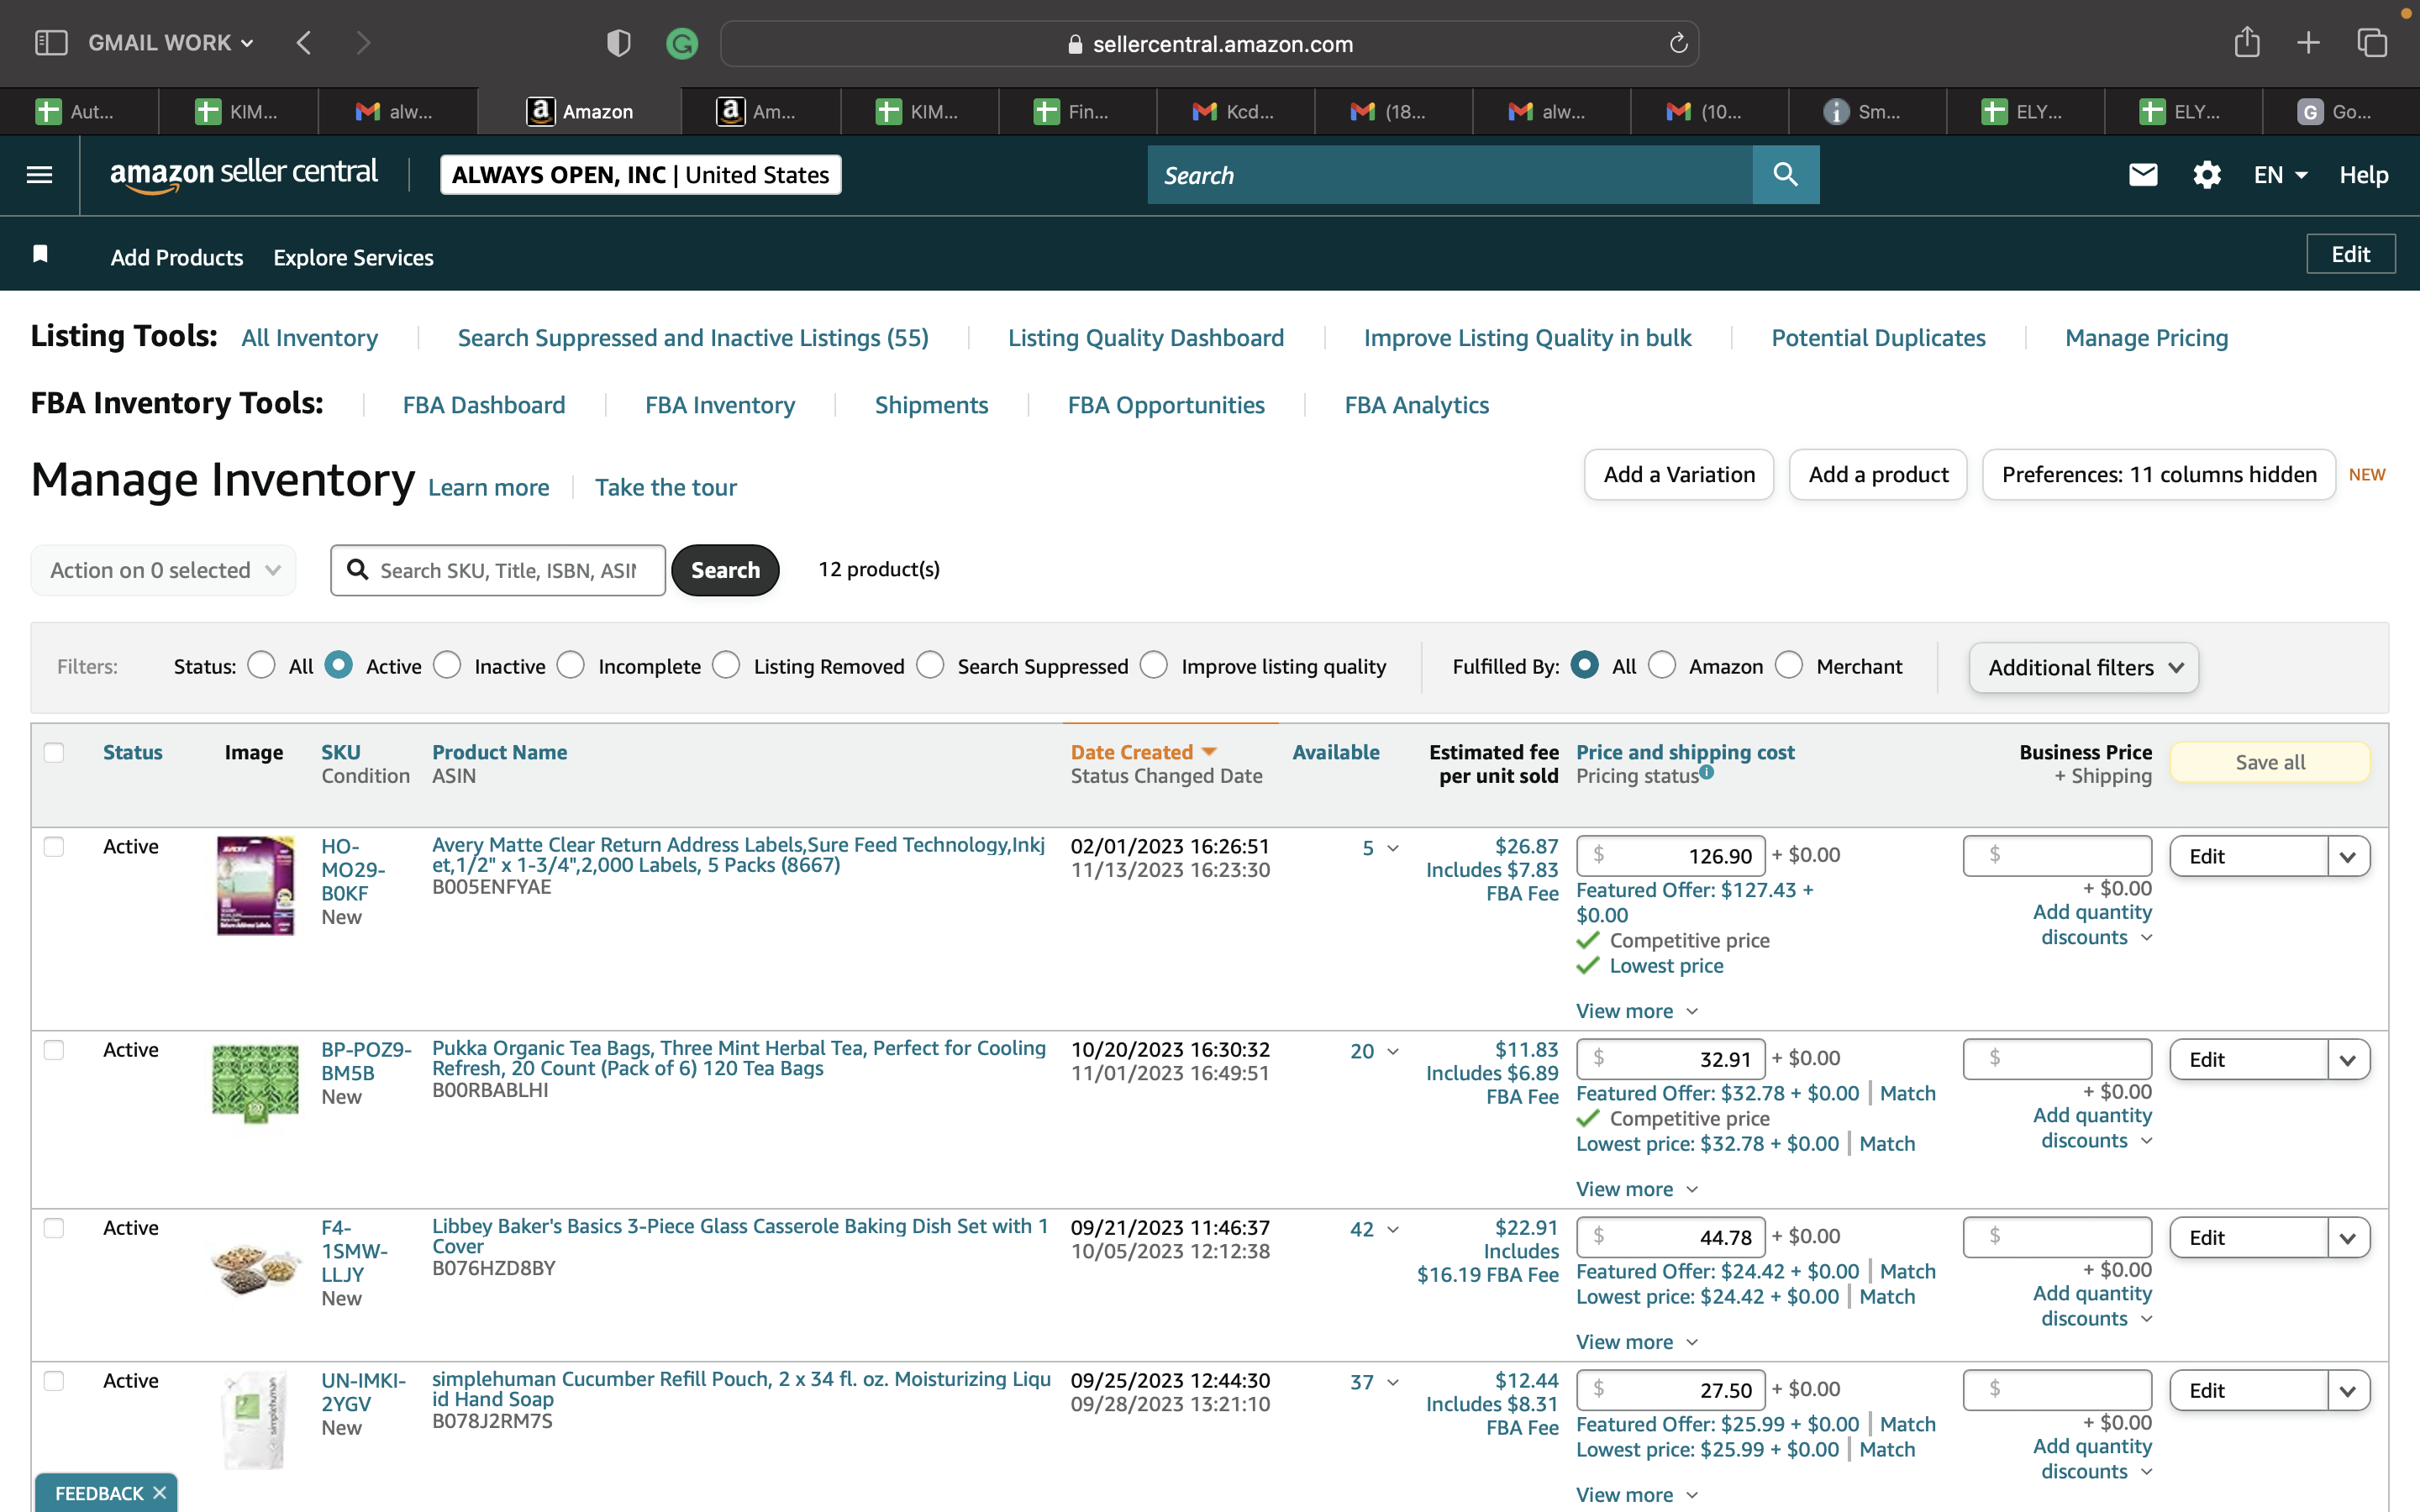Image resolution: width=2420 pixels, height=1512 pixels.
Task: Click the Pricing status info icon
Action: click(x=1706, y=771)
